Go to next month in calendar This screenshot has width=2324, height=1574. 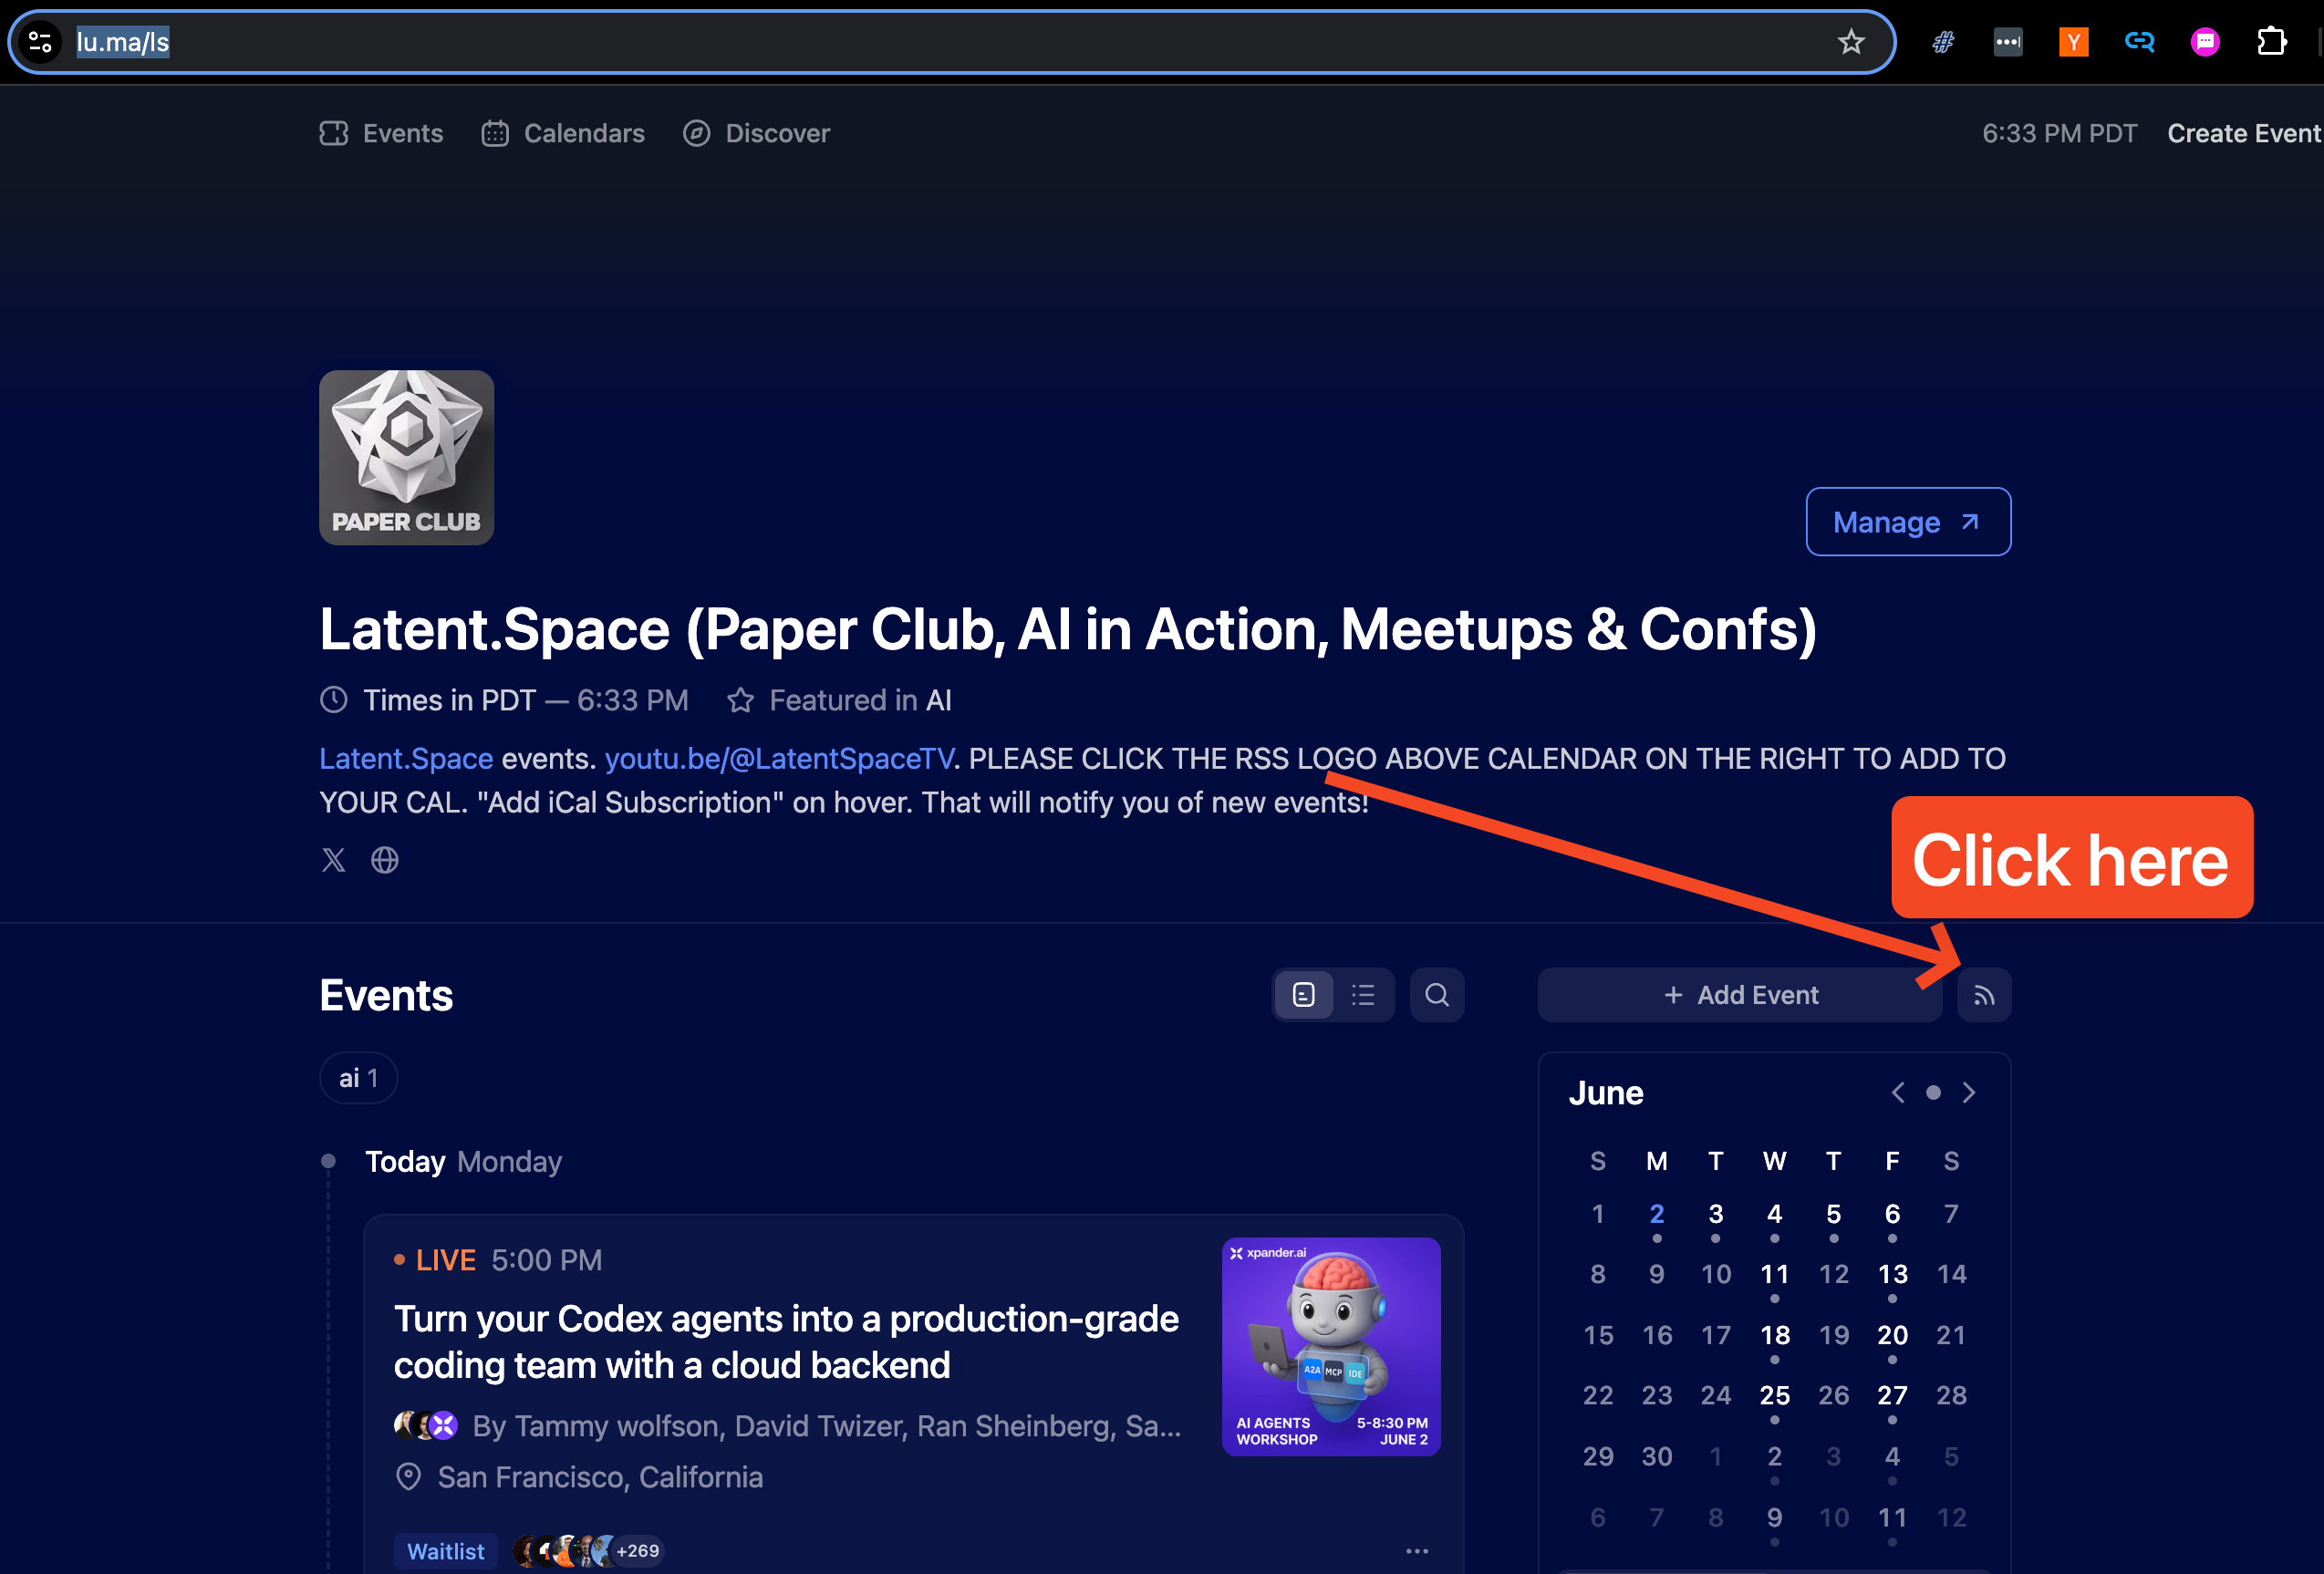pyautogui.click(x=1968, y=1092)
